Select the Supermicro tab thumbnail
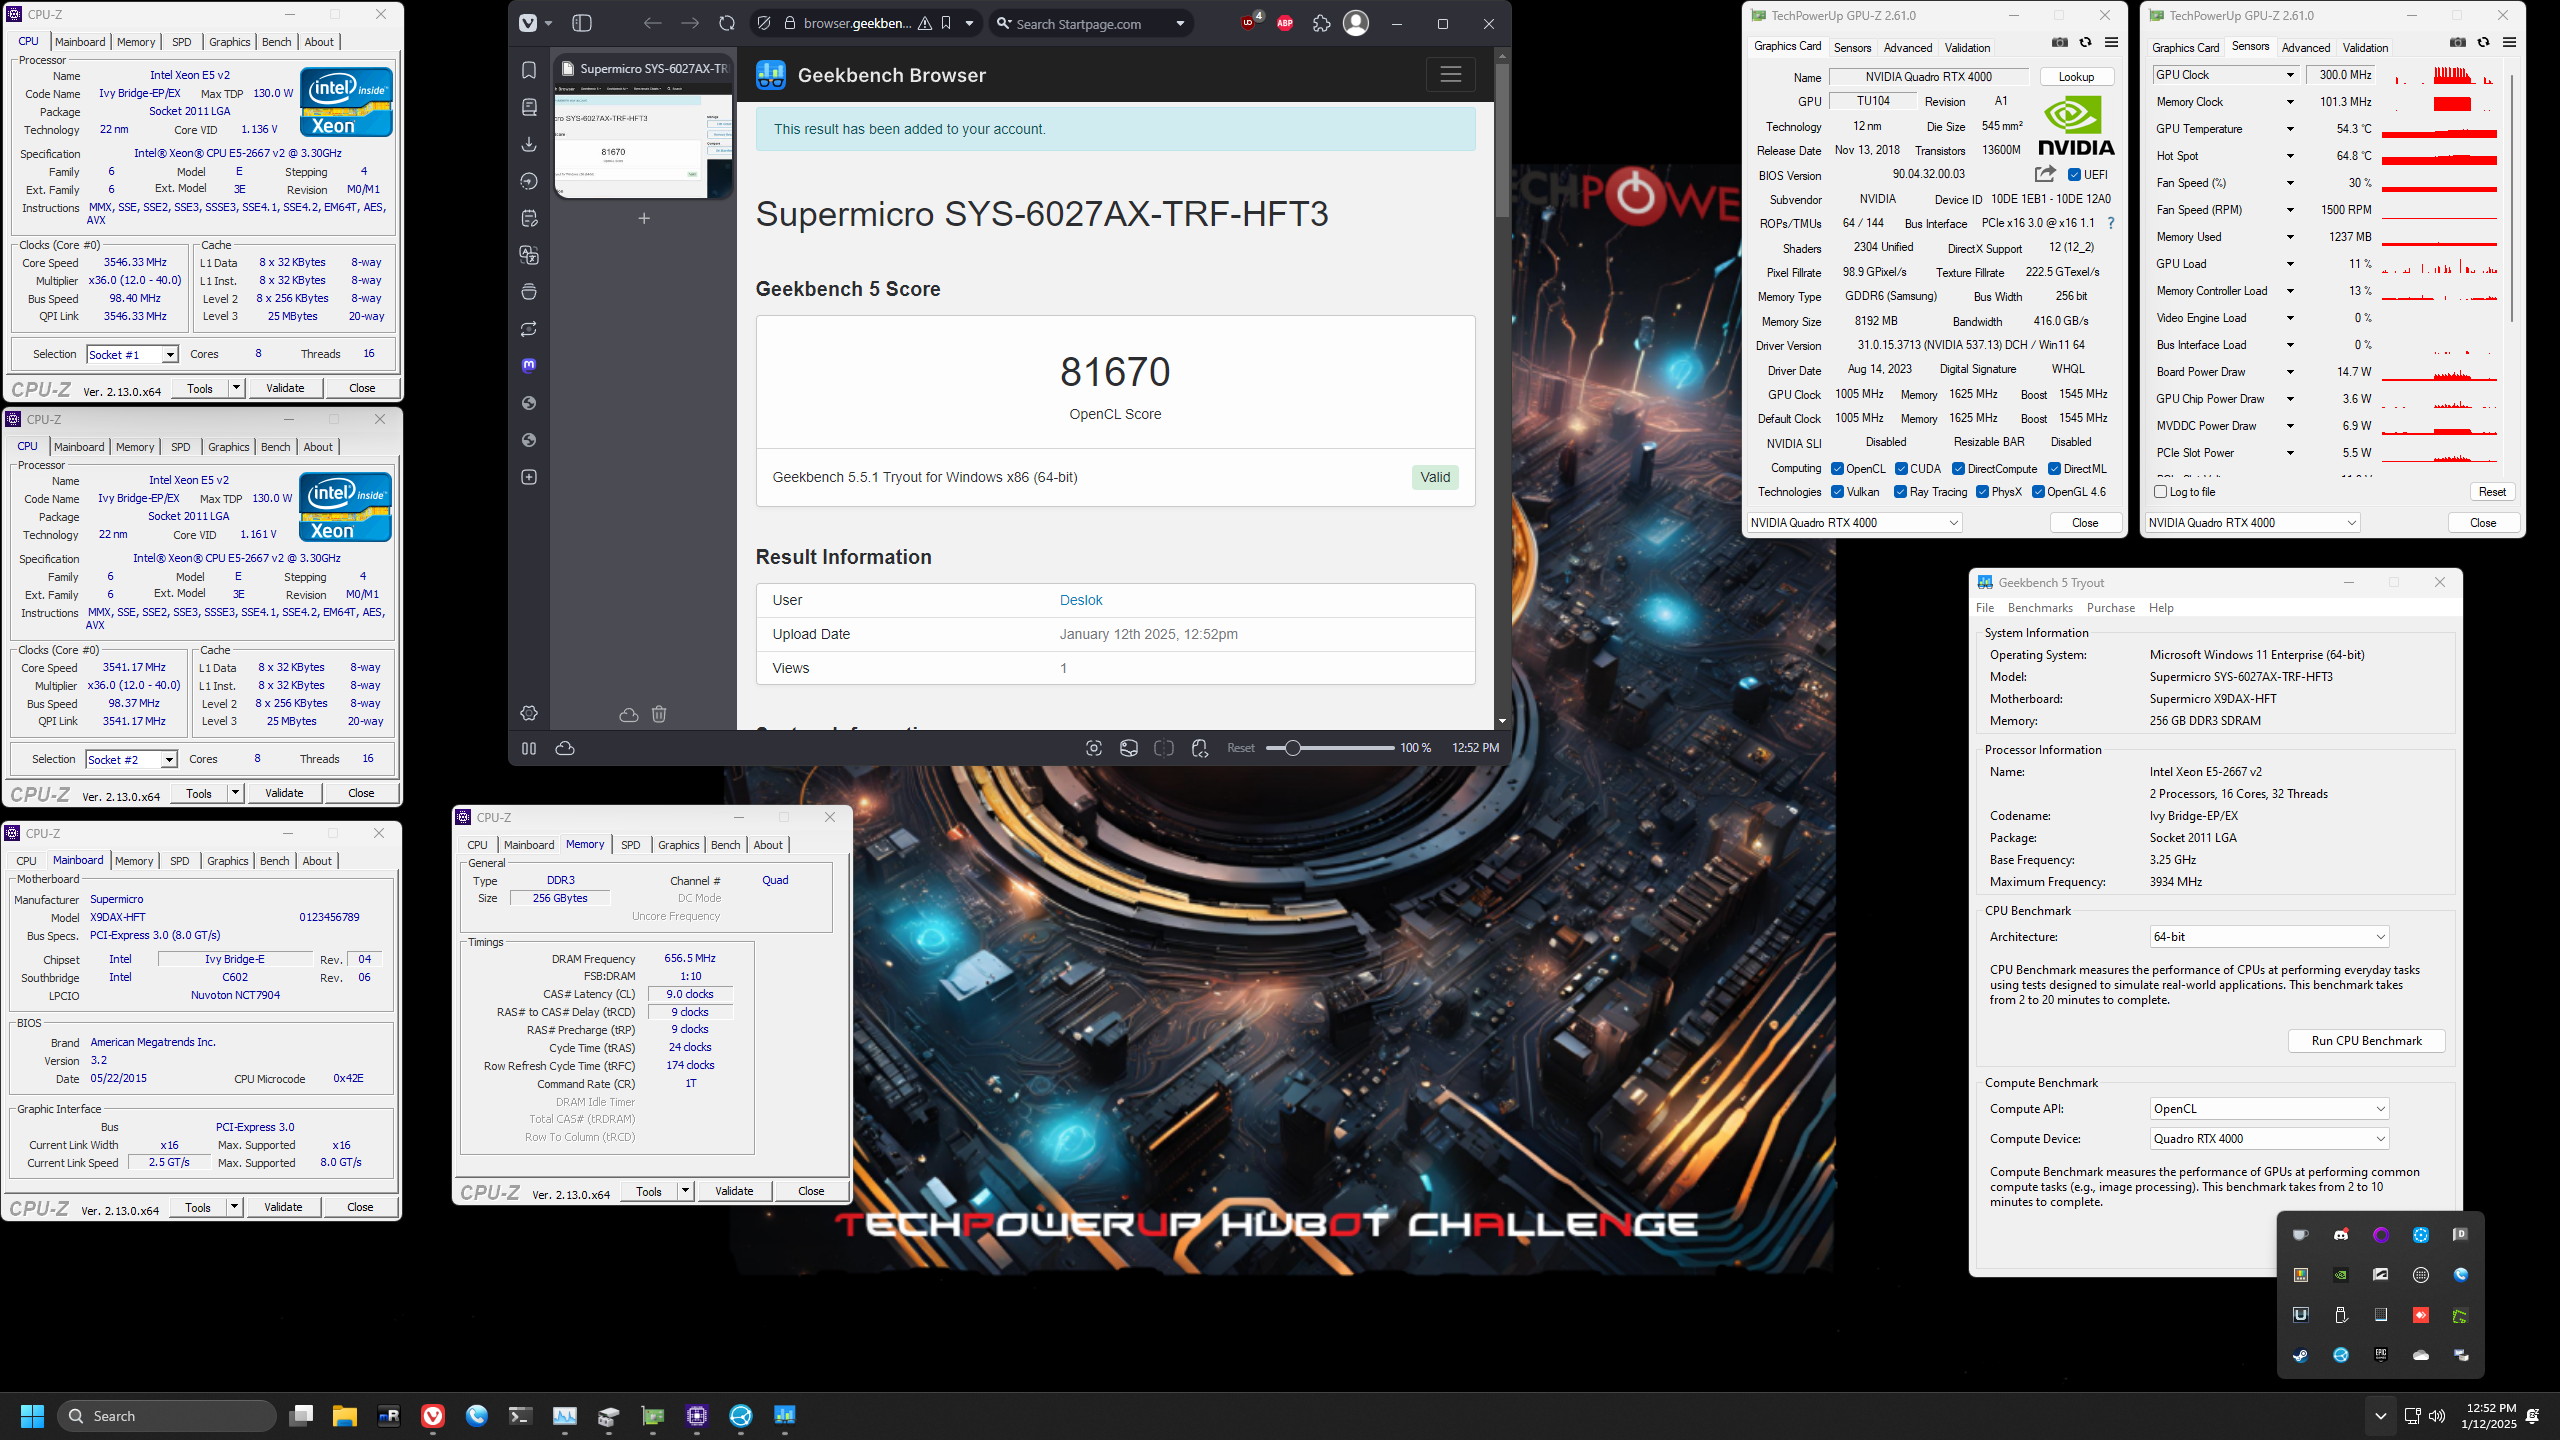2560x1440 pixels. [644, 128]
